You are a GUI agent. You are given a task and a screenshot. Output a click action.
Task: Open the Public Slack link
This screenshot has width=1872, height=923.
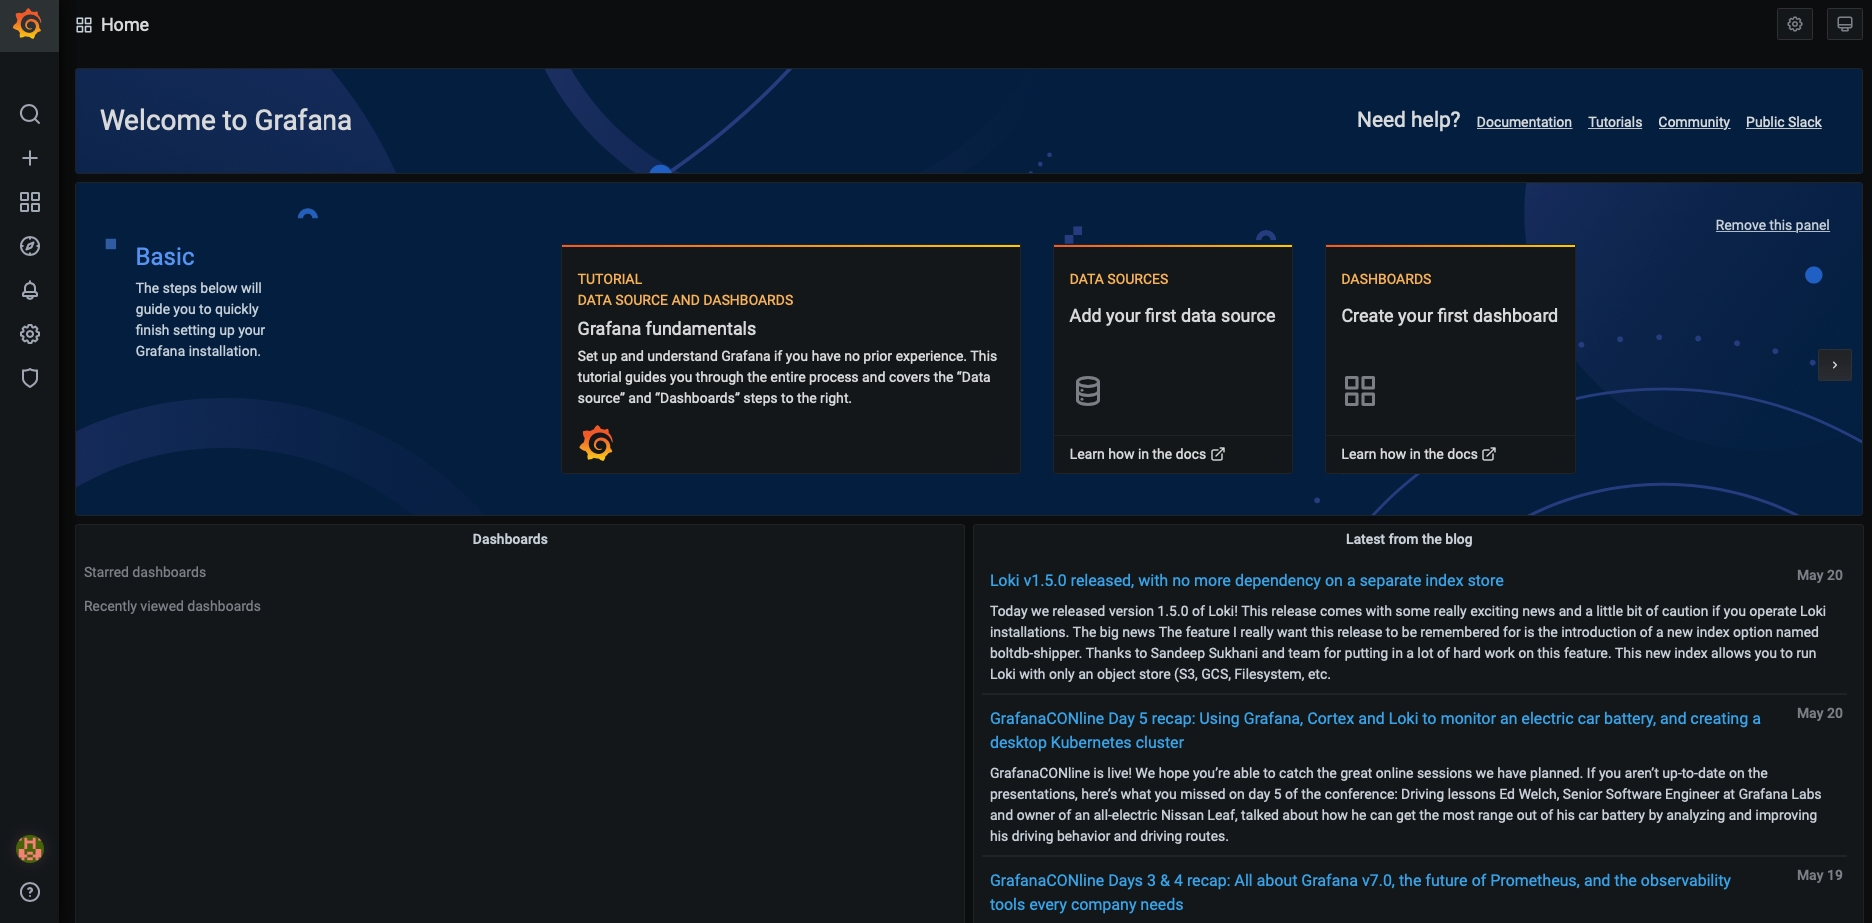coord(1784,122)
